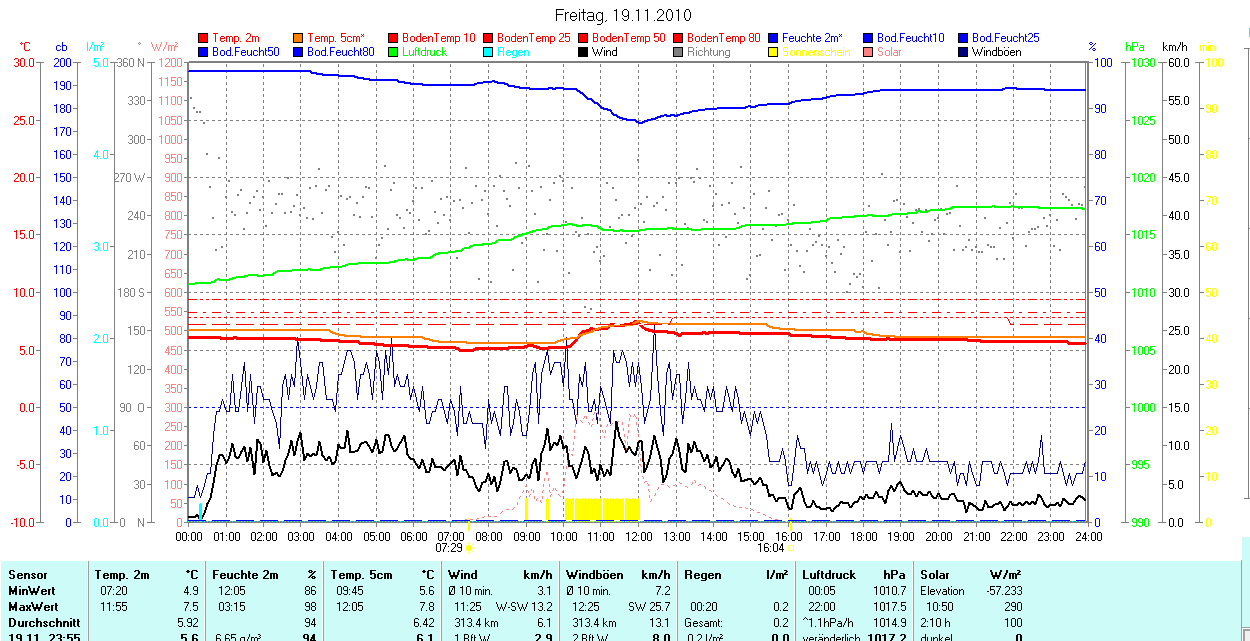This screenshot has width=1250, height=641.
Task: Click the green hPa axis unit label
Action: [x=1135, y=47]
